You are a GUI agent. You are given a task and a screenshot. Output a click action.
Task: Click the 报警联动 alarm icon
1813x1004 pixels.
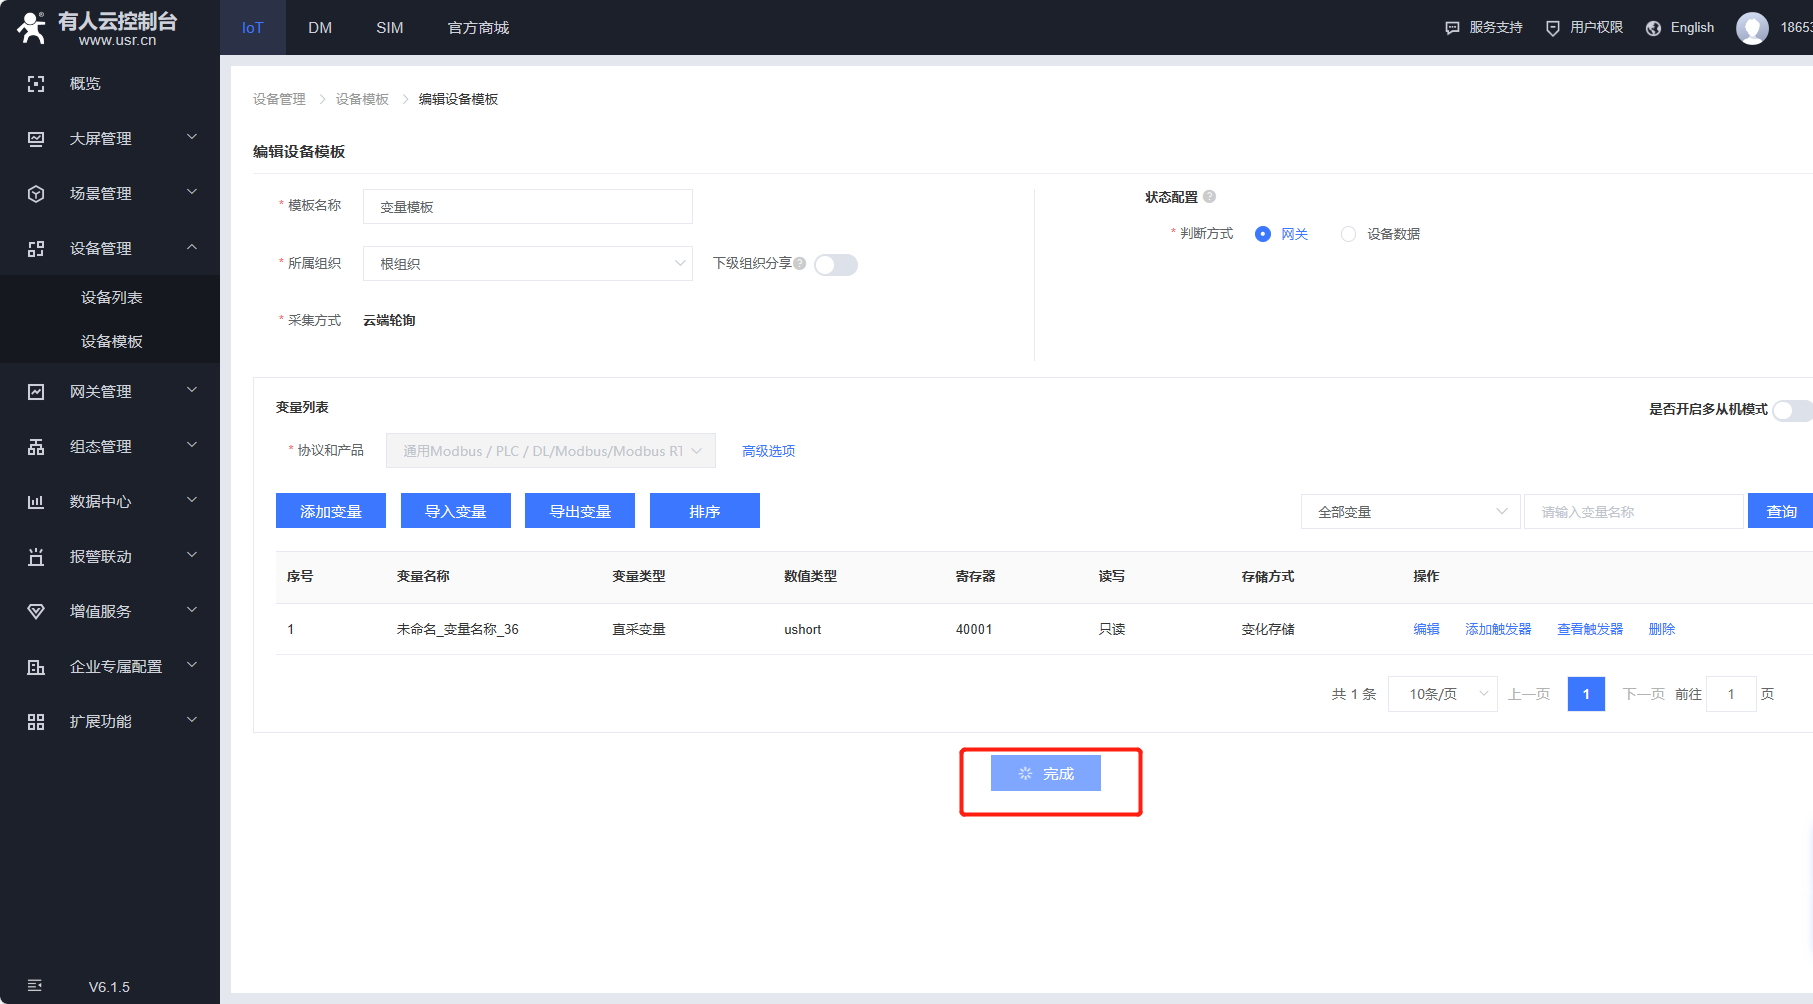[x=36, y=557]
